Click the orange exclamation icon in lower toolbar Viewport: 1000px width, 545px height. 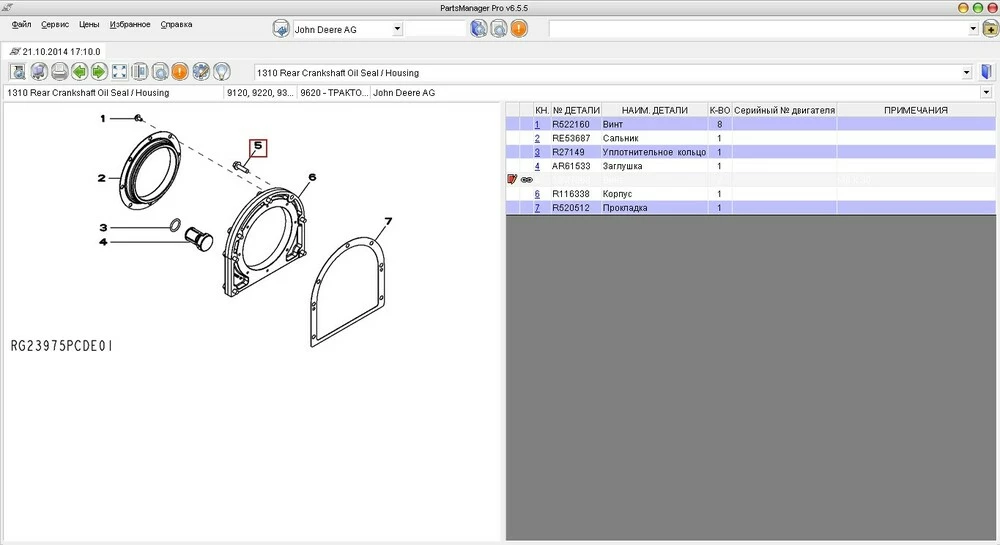coord(179,72)
